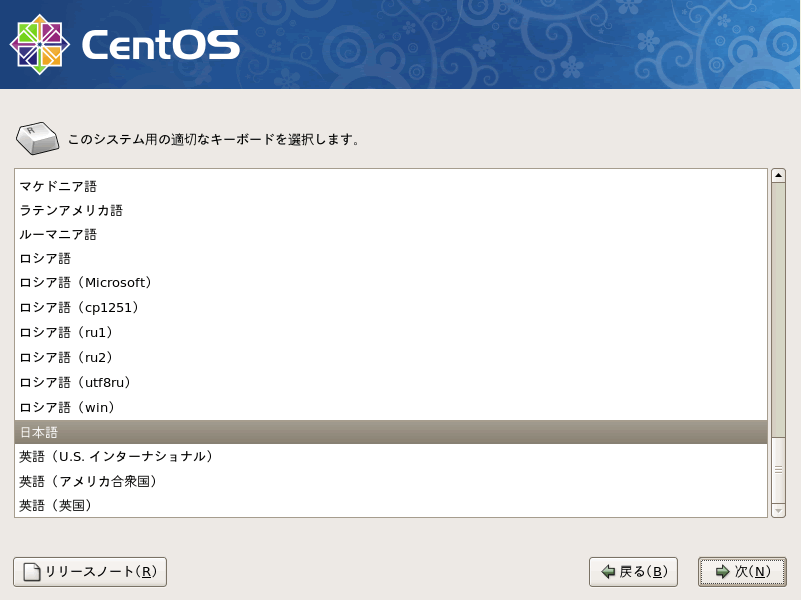Select the highlighted 日本語 keyboard entry

(40, 432)
